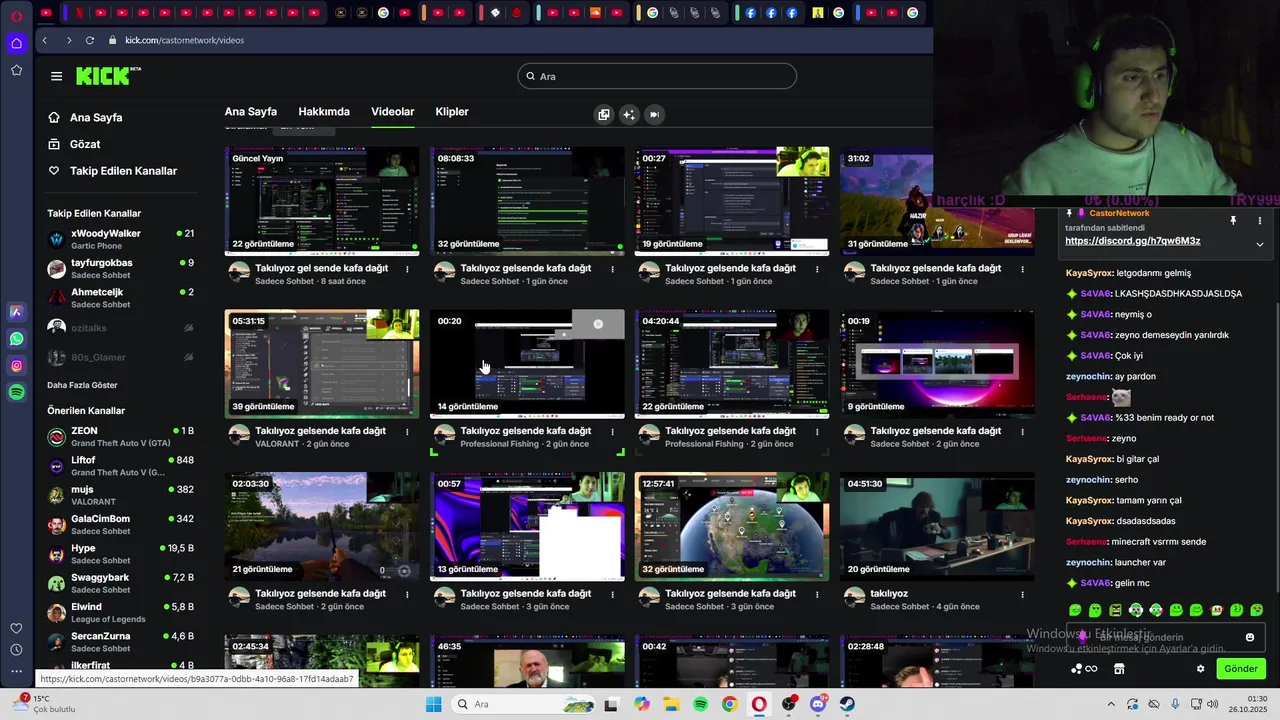Screen dimensions: 1280x720
Task: Open Spotify in the Opera sidebar
Action: pyautogui.click(x=16, y=393)
